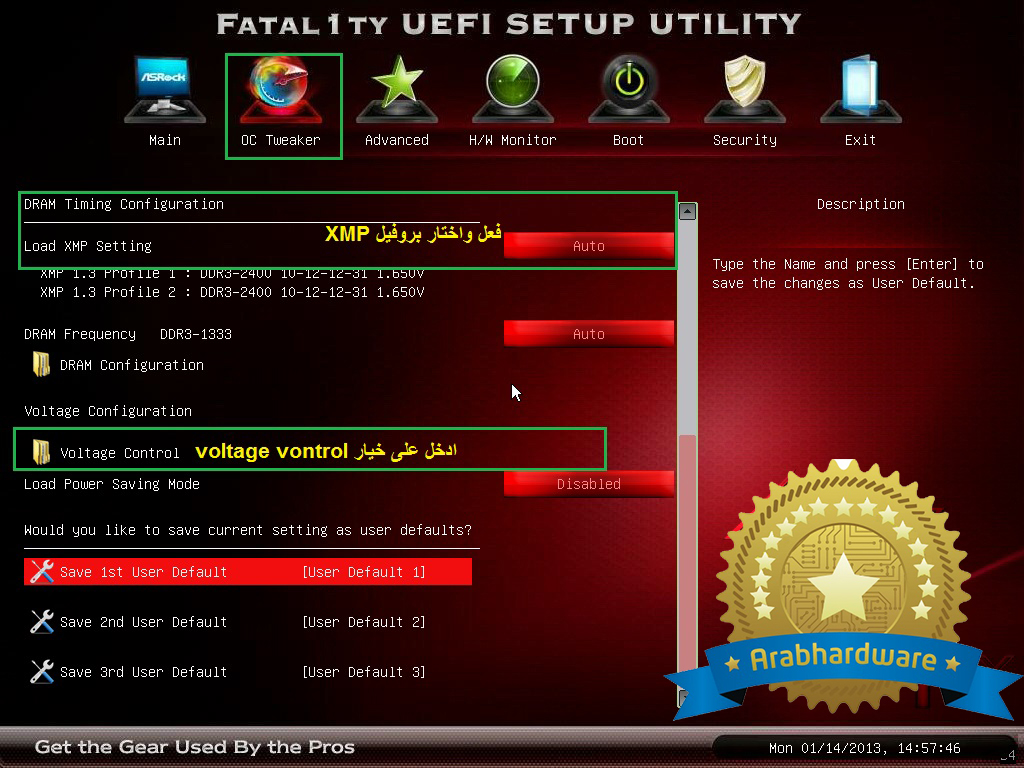Edit the [User Default 3] name field
The height and width of the screenshot is (768, 1024).
tap(364, 672)
